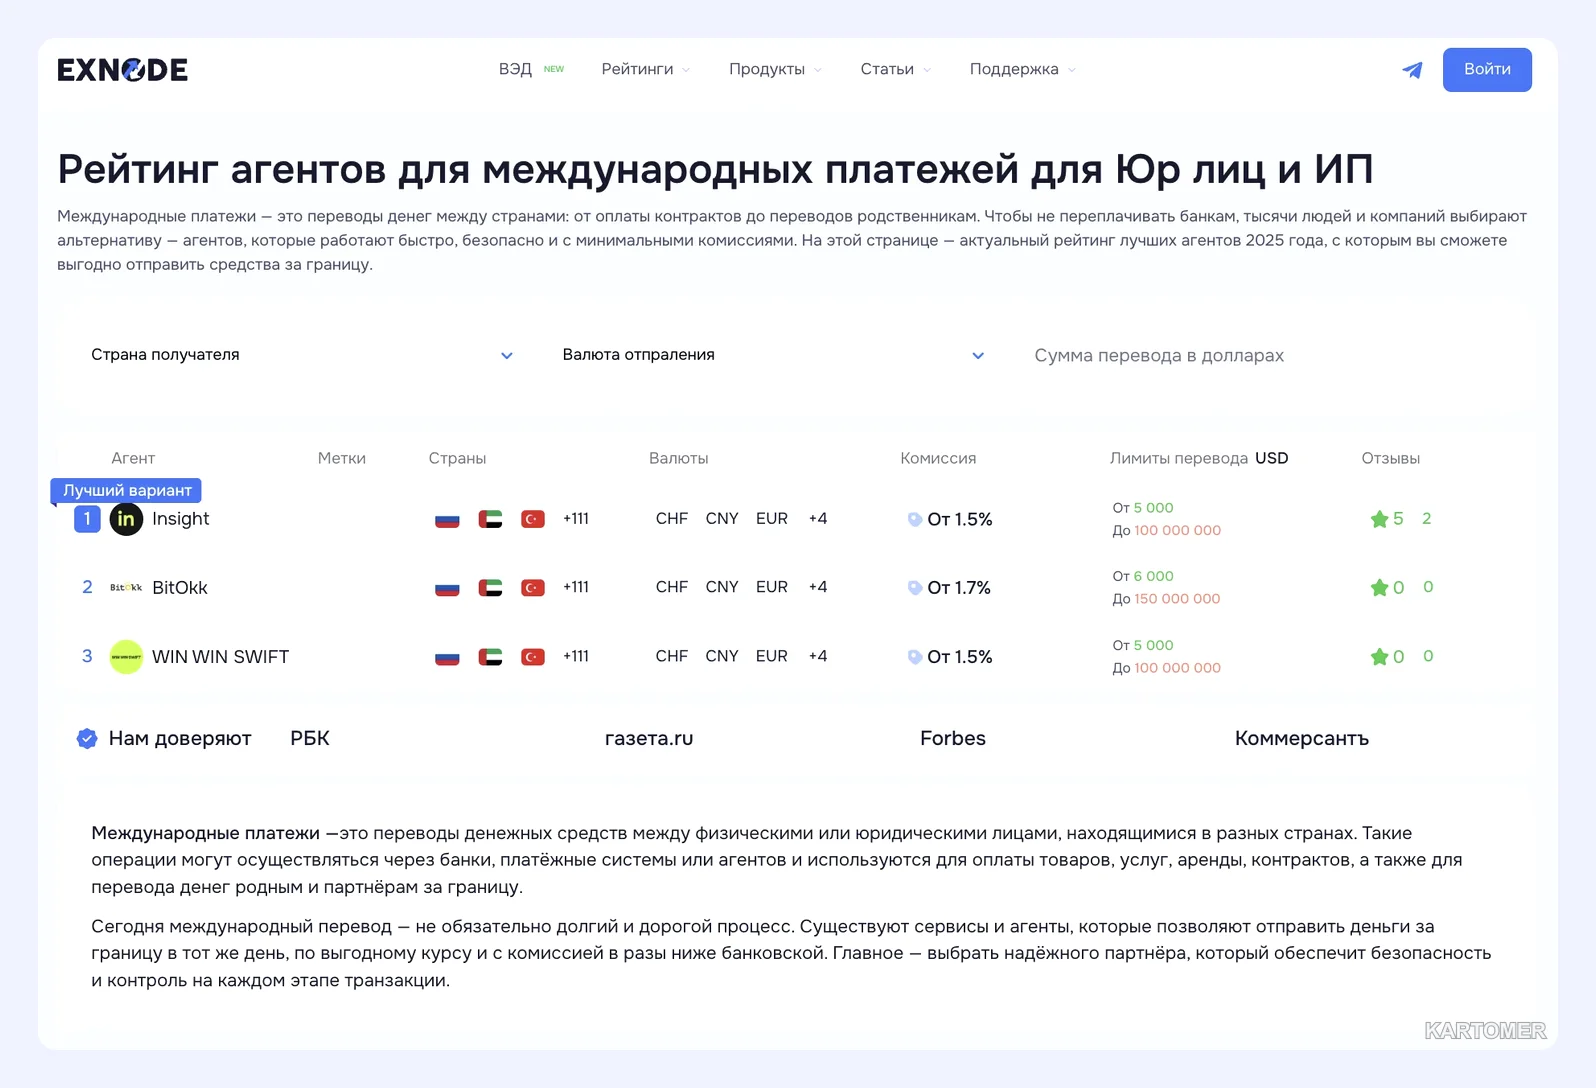Go to the EXNODE logo home
1596x1088 pixels.
point(122,70)
